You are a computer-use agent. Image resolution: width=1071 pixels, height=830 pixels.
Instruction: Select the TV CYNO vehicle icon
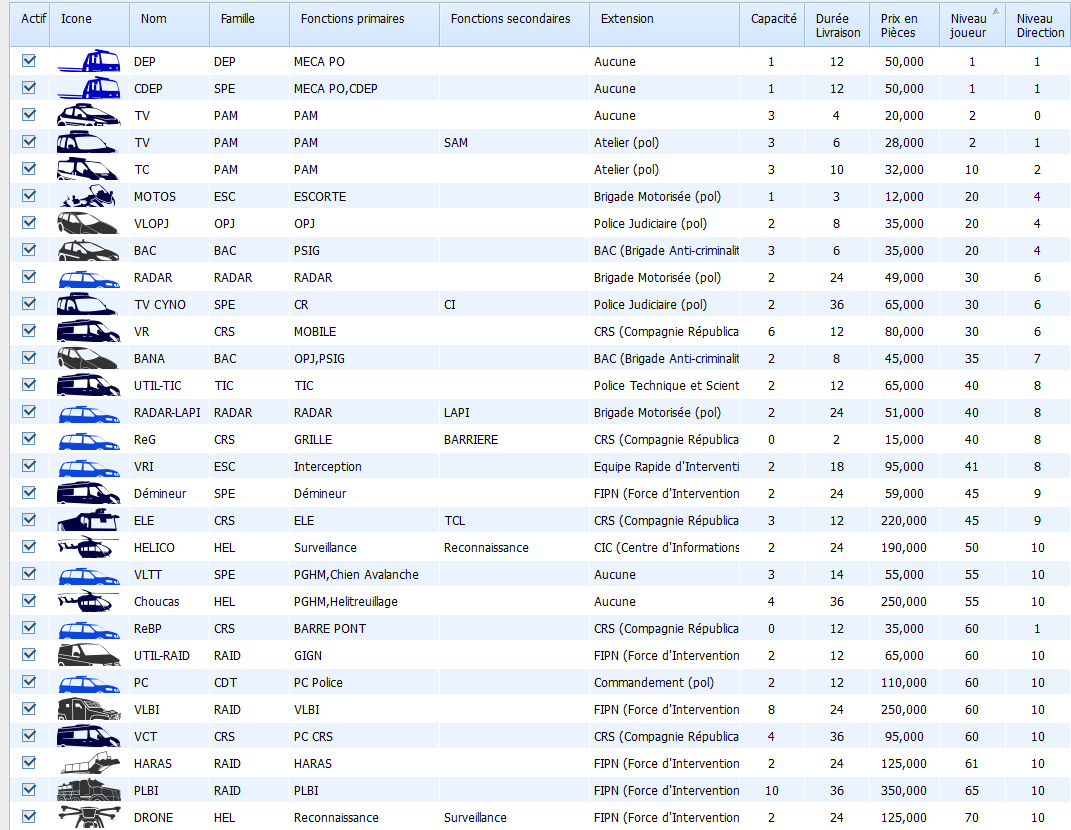pos(87,304)
